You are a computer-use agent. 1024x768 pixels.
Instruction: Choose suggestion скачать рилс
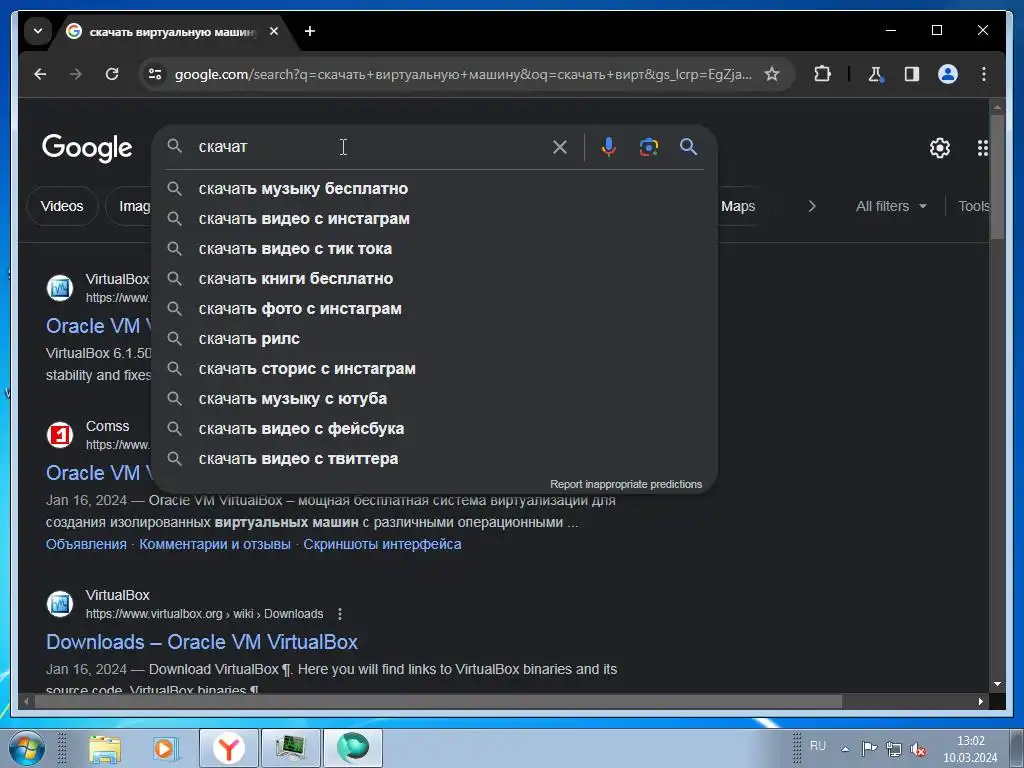tap(434, 339)
